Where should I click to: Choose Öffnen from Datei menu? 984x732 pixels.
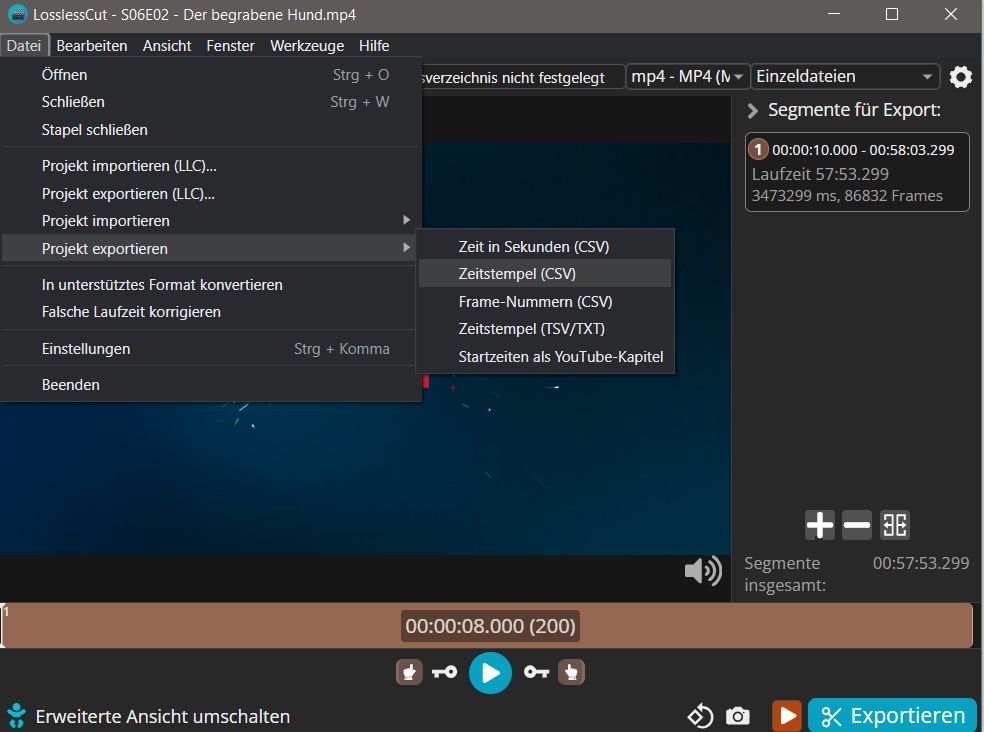point(210,75)
